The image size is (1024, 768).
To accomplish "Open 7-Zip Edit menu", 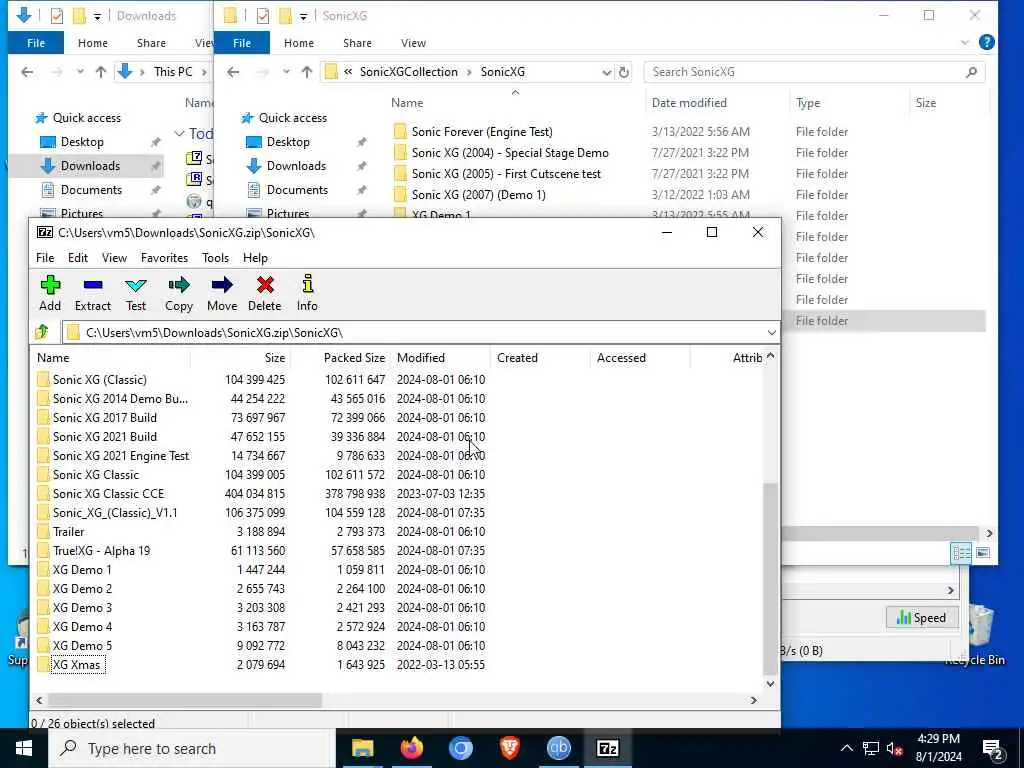I will pos(78,258).
